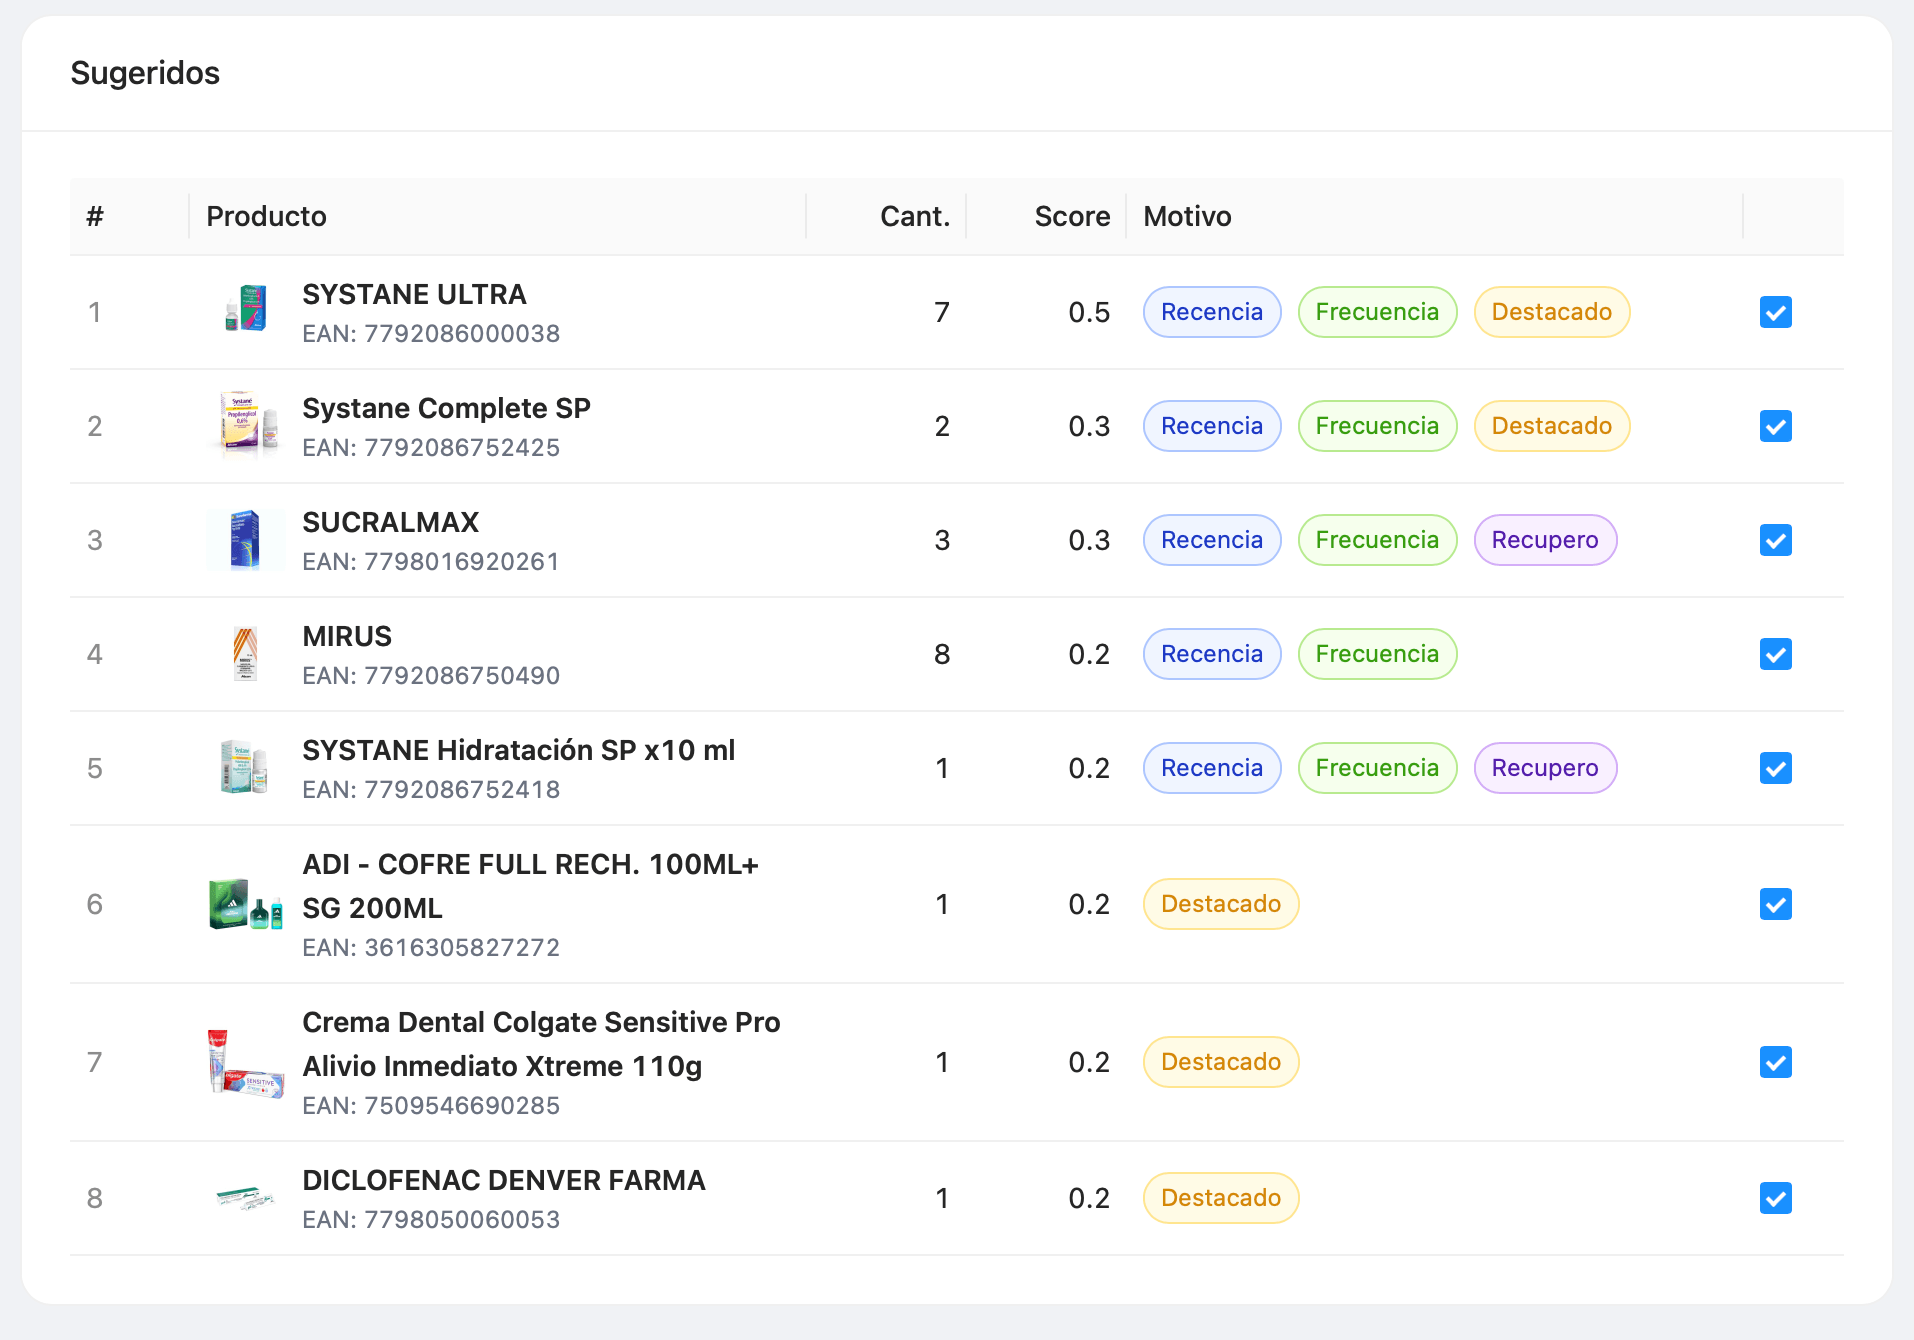Open SYSTANE Hidratación SP product thumbnail

tap(246, 768)
